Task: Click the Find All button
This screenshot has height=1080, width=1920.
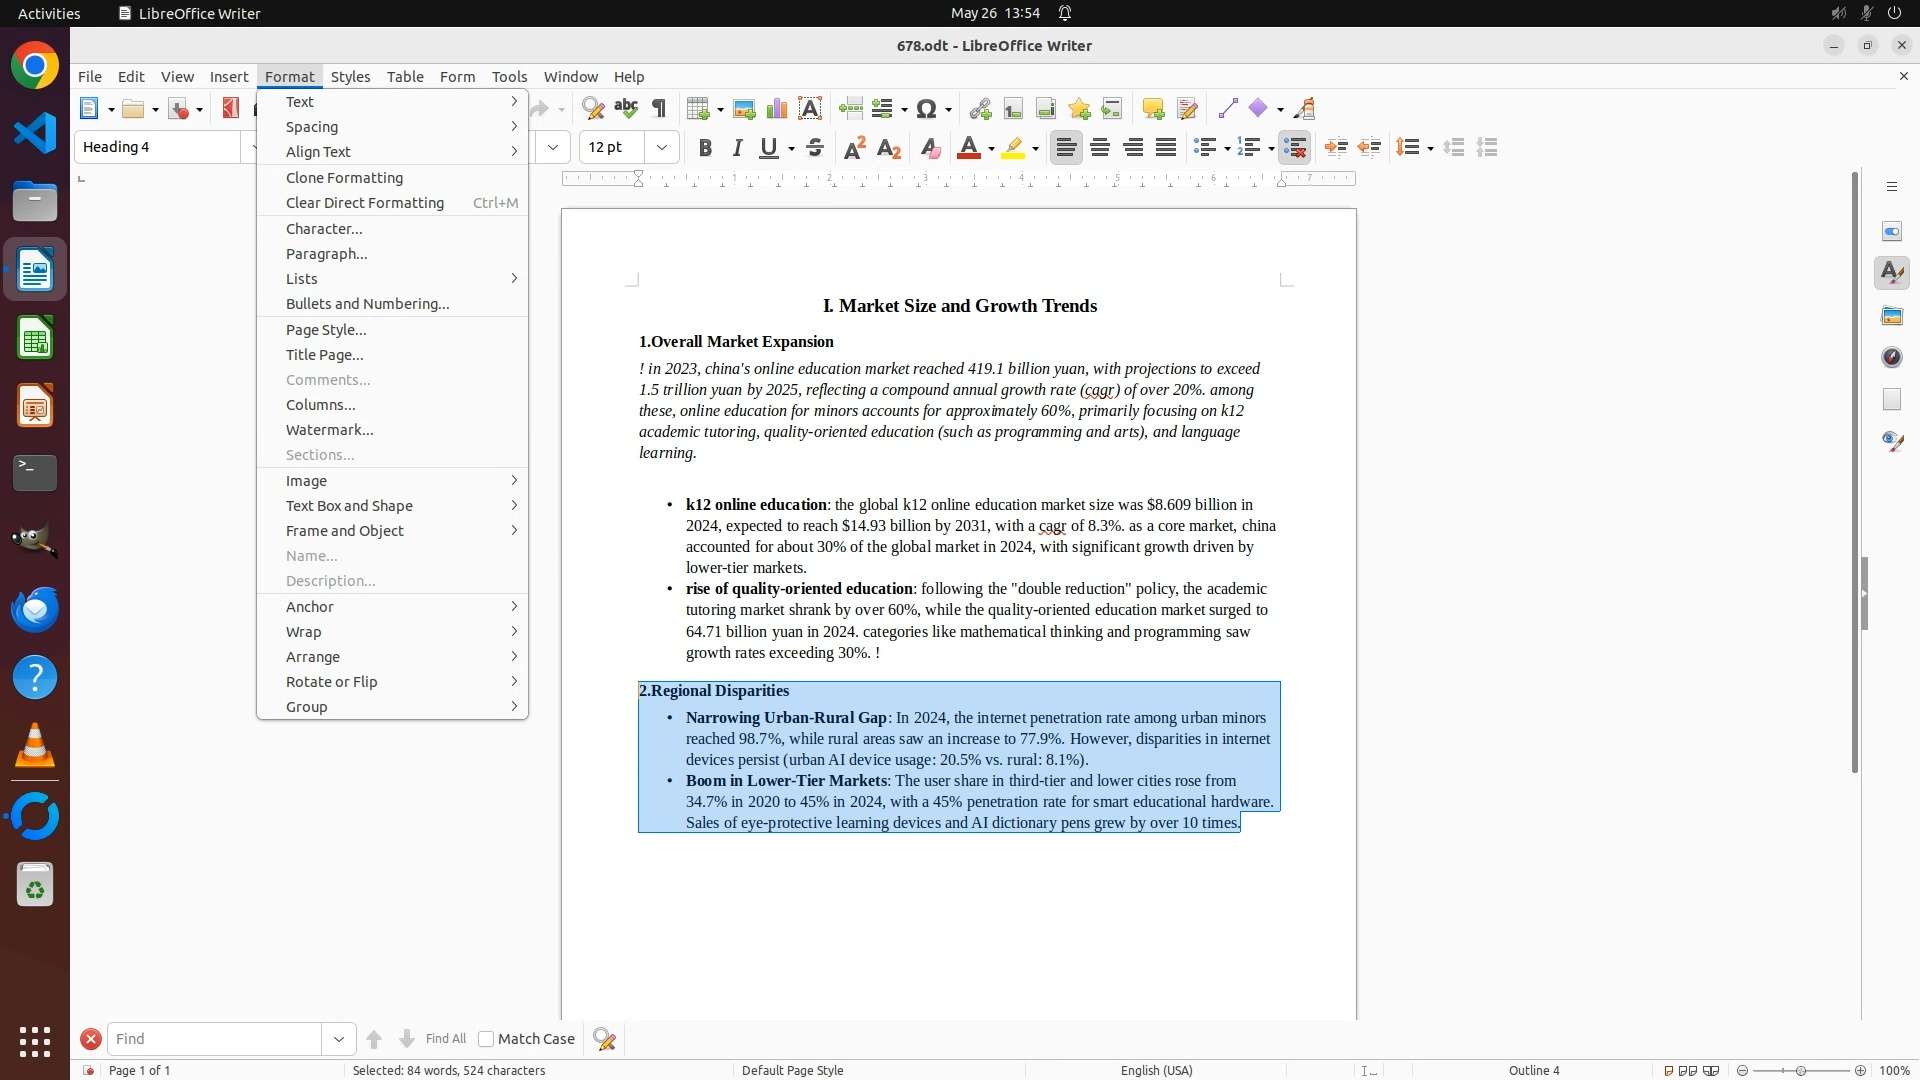Action: pos(445,1039)
